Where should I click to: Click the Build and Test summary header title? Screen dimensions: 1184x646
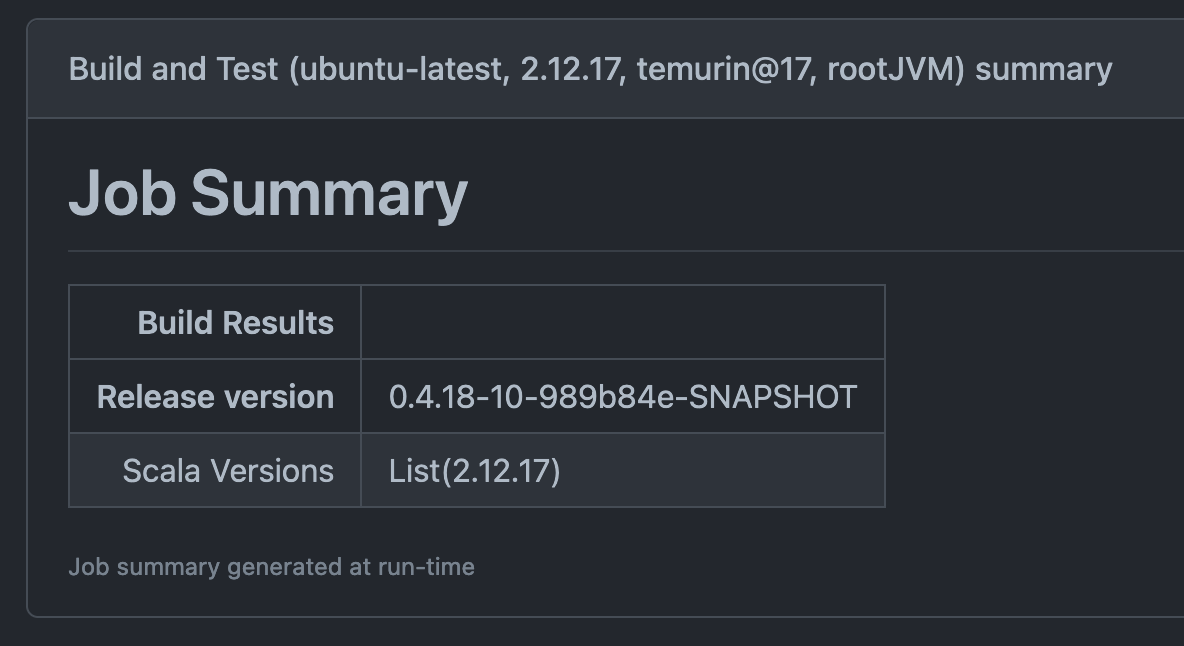click(x=590, y=69)
